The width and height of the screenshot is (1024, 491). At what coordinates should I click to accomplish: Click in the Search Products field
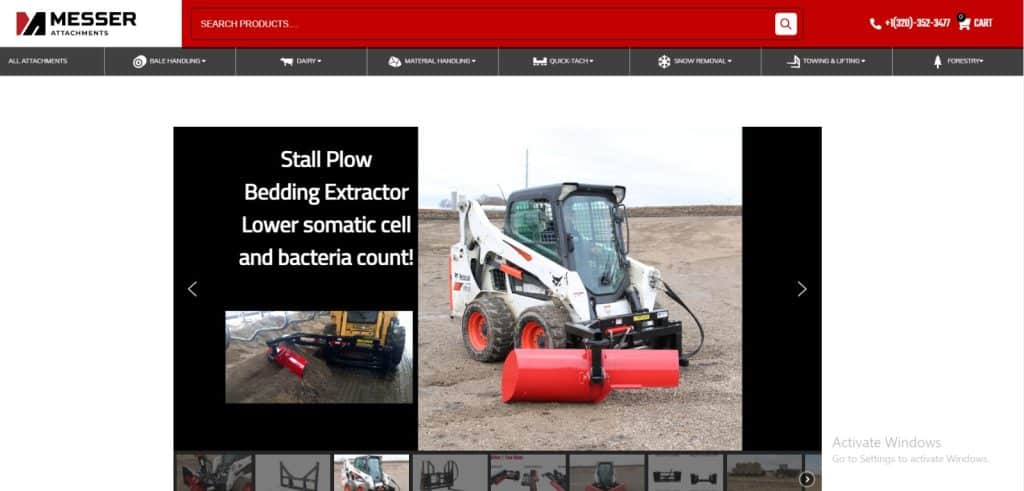pos(480,24)
